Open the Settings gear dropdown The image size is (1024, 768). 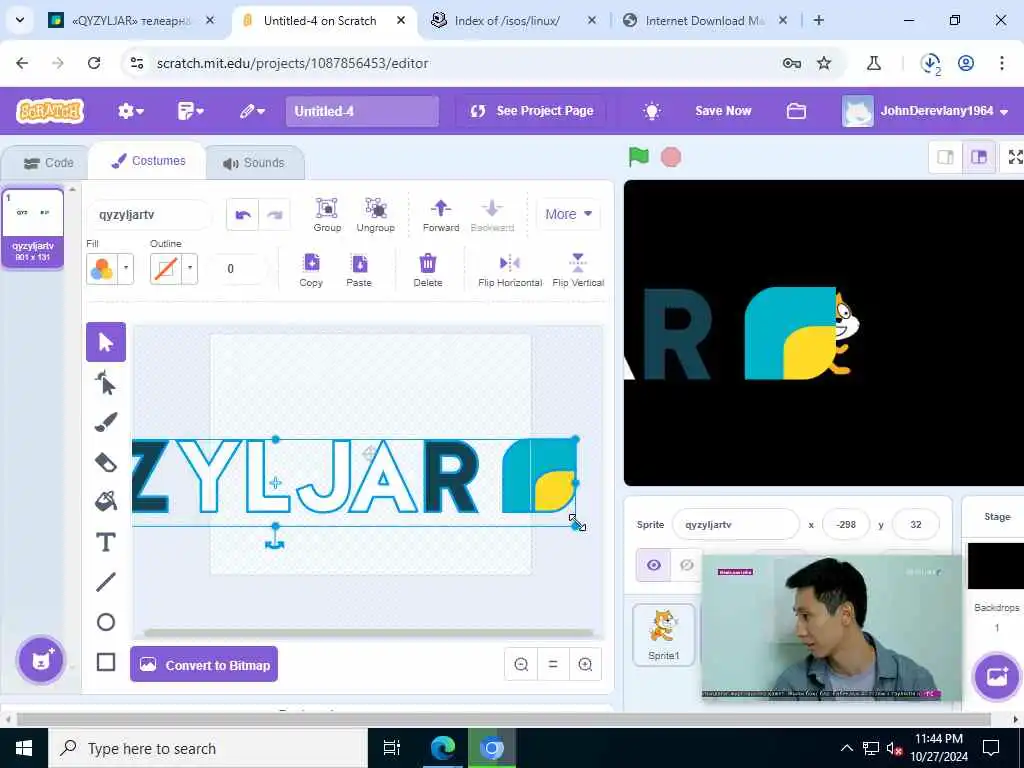[131, 111]
